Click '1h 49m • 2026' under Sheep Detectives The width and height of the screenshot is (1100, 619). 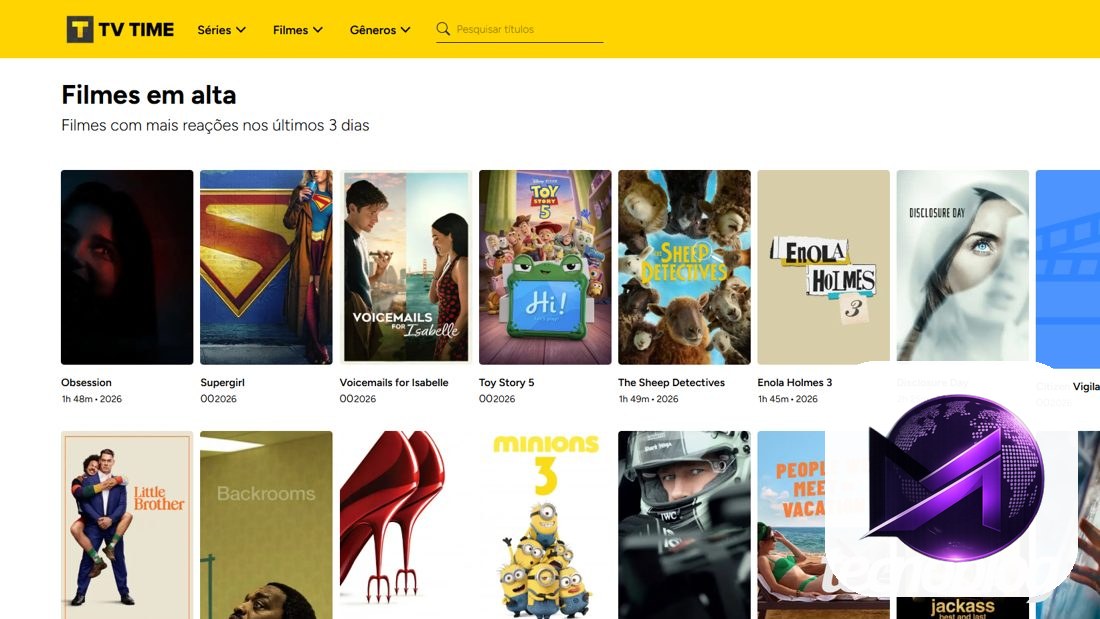[648, 399]
